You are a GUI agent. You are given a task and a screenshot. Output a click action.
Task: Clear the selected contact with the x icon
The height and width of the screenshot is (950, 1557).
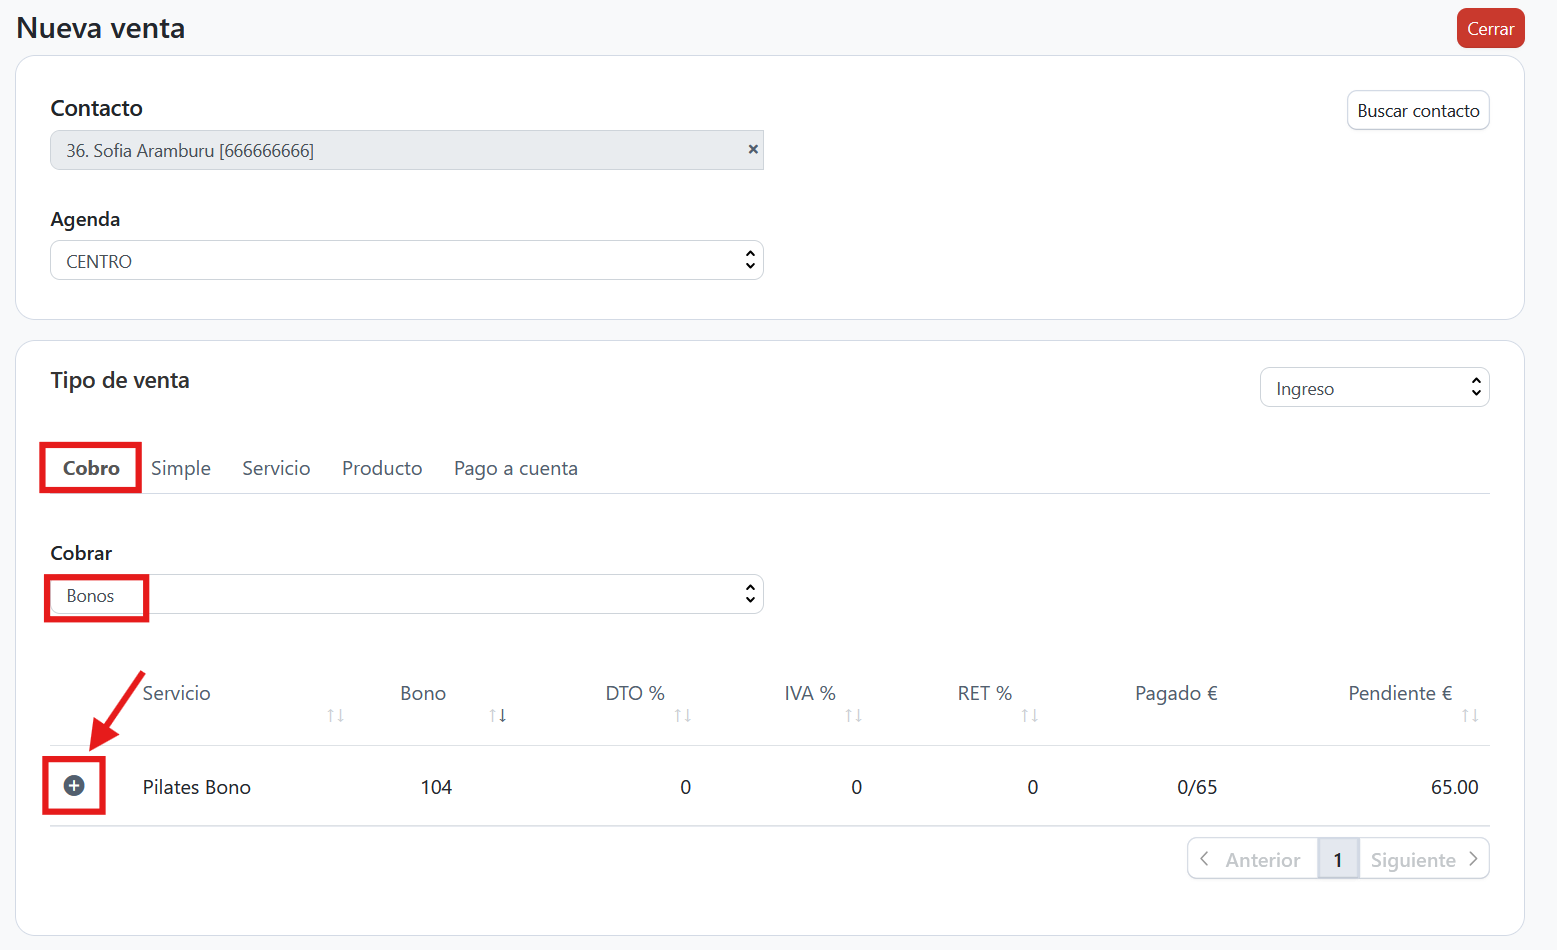753,149
